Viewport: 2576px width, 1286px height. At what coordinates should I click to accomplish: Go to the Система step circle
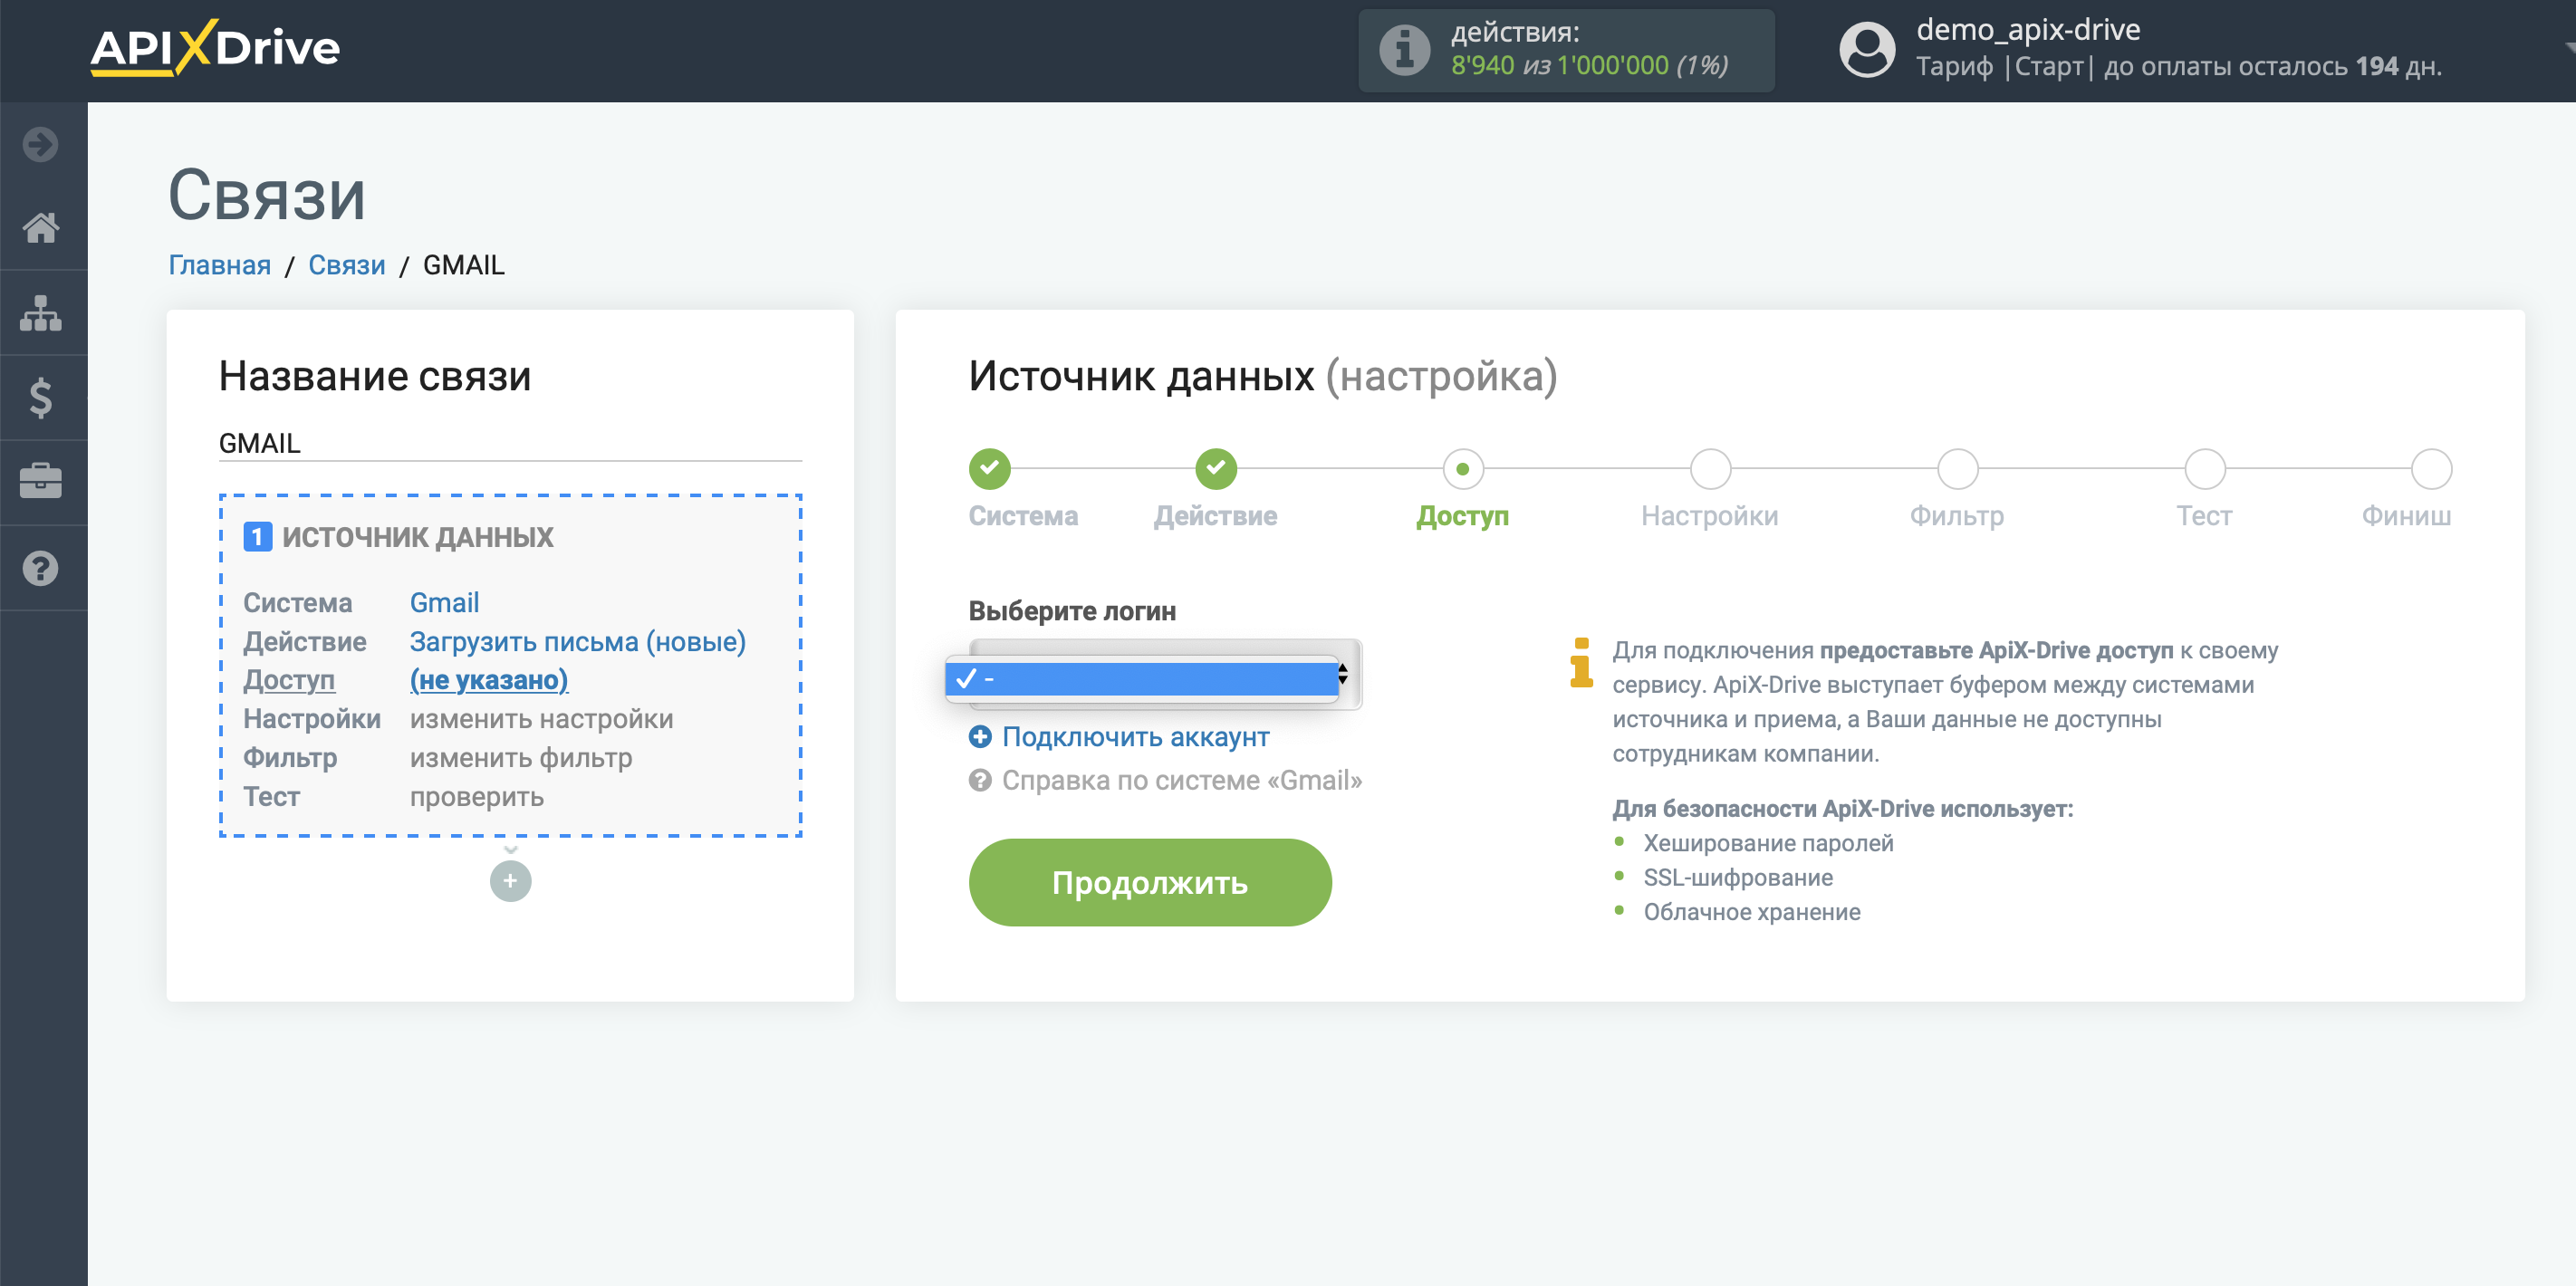tap(989, 468)
